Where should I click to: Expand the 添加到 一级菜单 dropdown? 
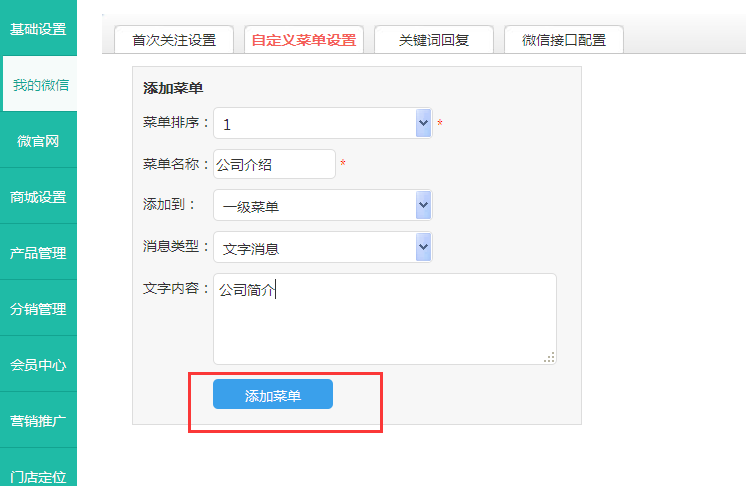323,206
